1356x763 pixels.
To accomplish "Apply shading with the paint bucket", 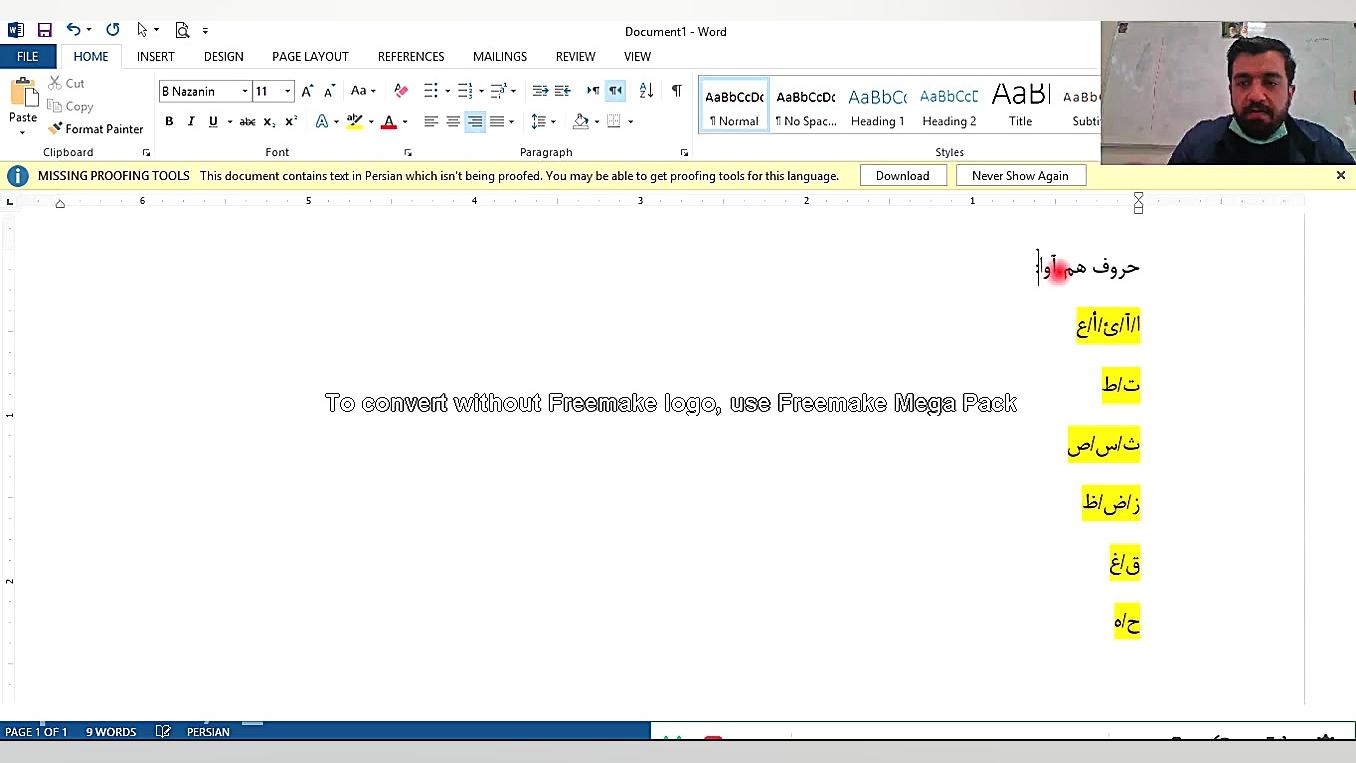I will tap(580, 122).
